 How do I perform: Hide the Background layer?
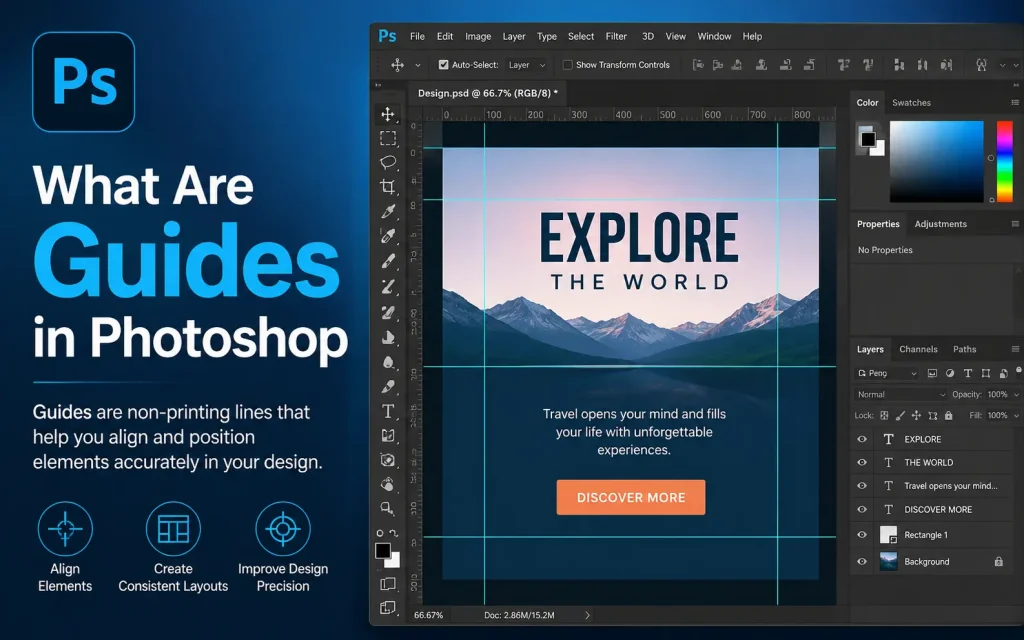pyautogui.click(x=862, y=561)
